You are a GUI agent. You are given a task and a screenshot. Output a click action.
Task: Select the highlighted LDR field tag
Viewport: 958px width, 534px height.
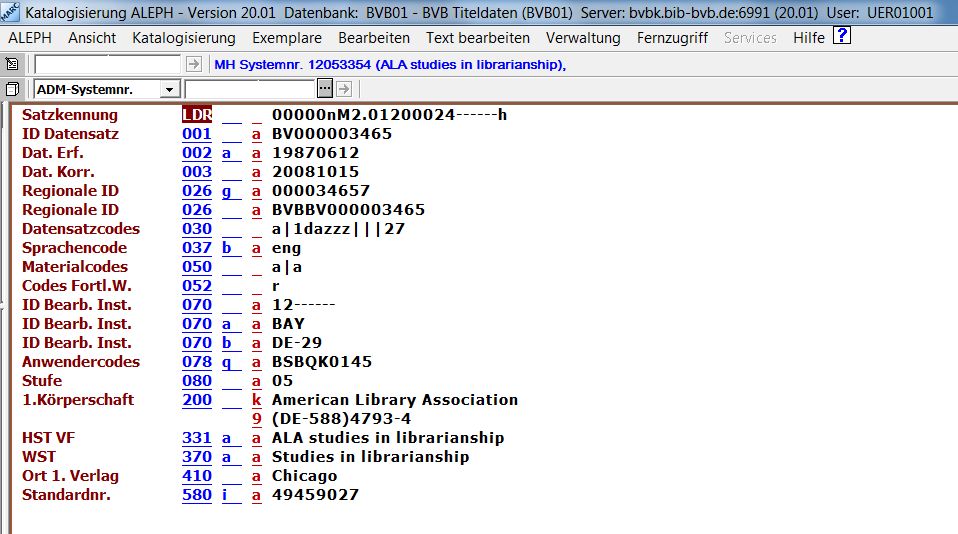coord(197,115)
